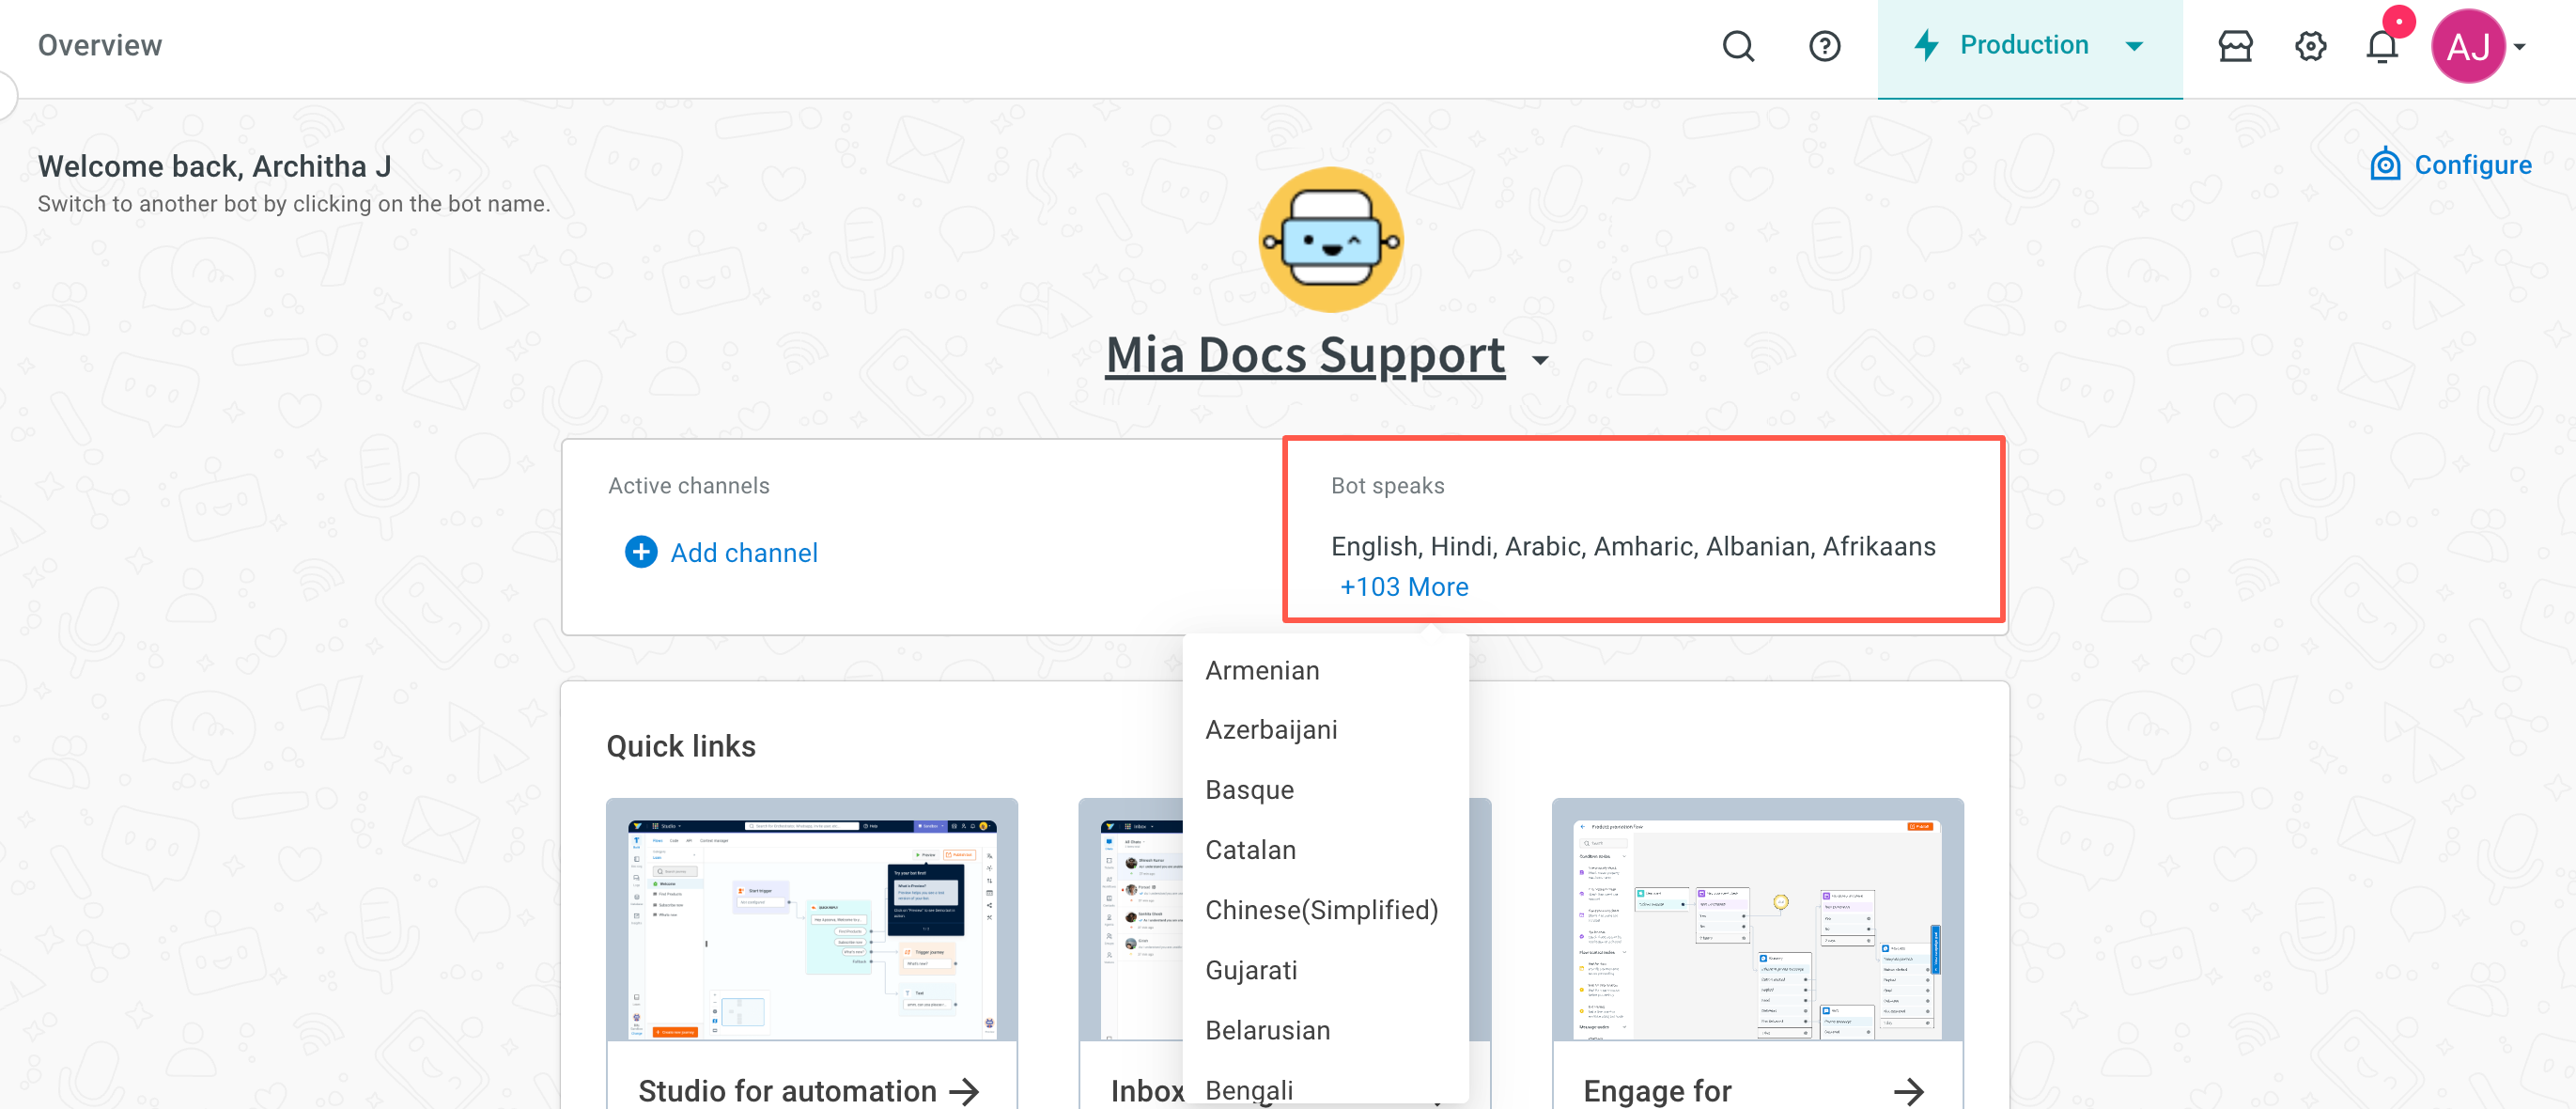
Task: Click the Add channel text
Action: point(743,553)
